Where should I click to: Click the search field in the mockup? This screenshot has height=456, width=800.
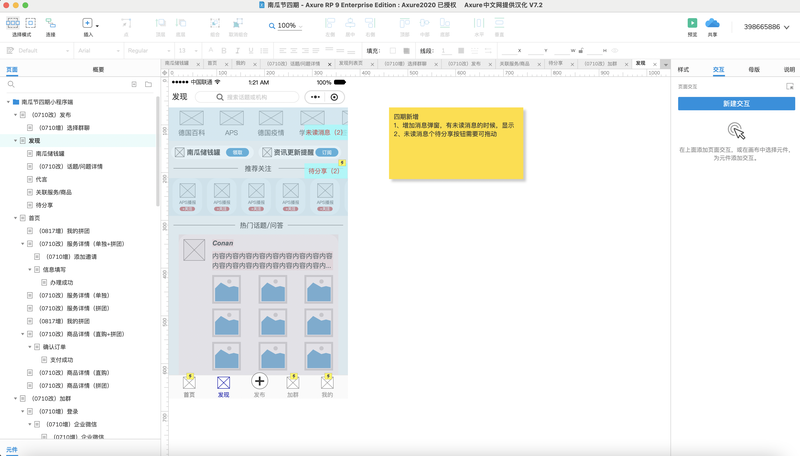[247, 97]
